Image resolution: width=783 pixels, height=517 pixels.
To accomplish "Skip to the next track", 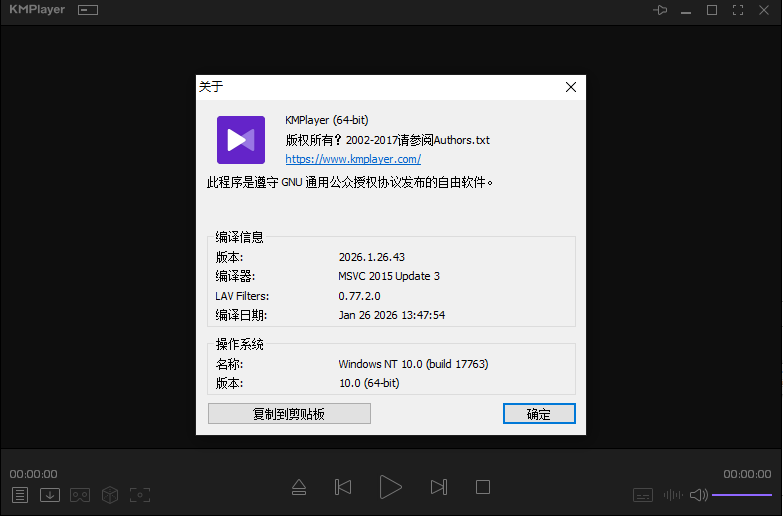I will 439,487.
